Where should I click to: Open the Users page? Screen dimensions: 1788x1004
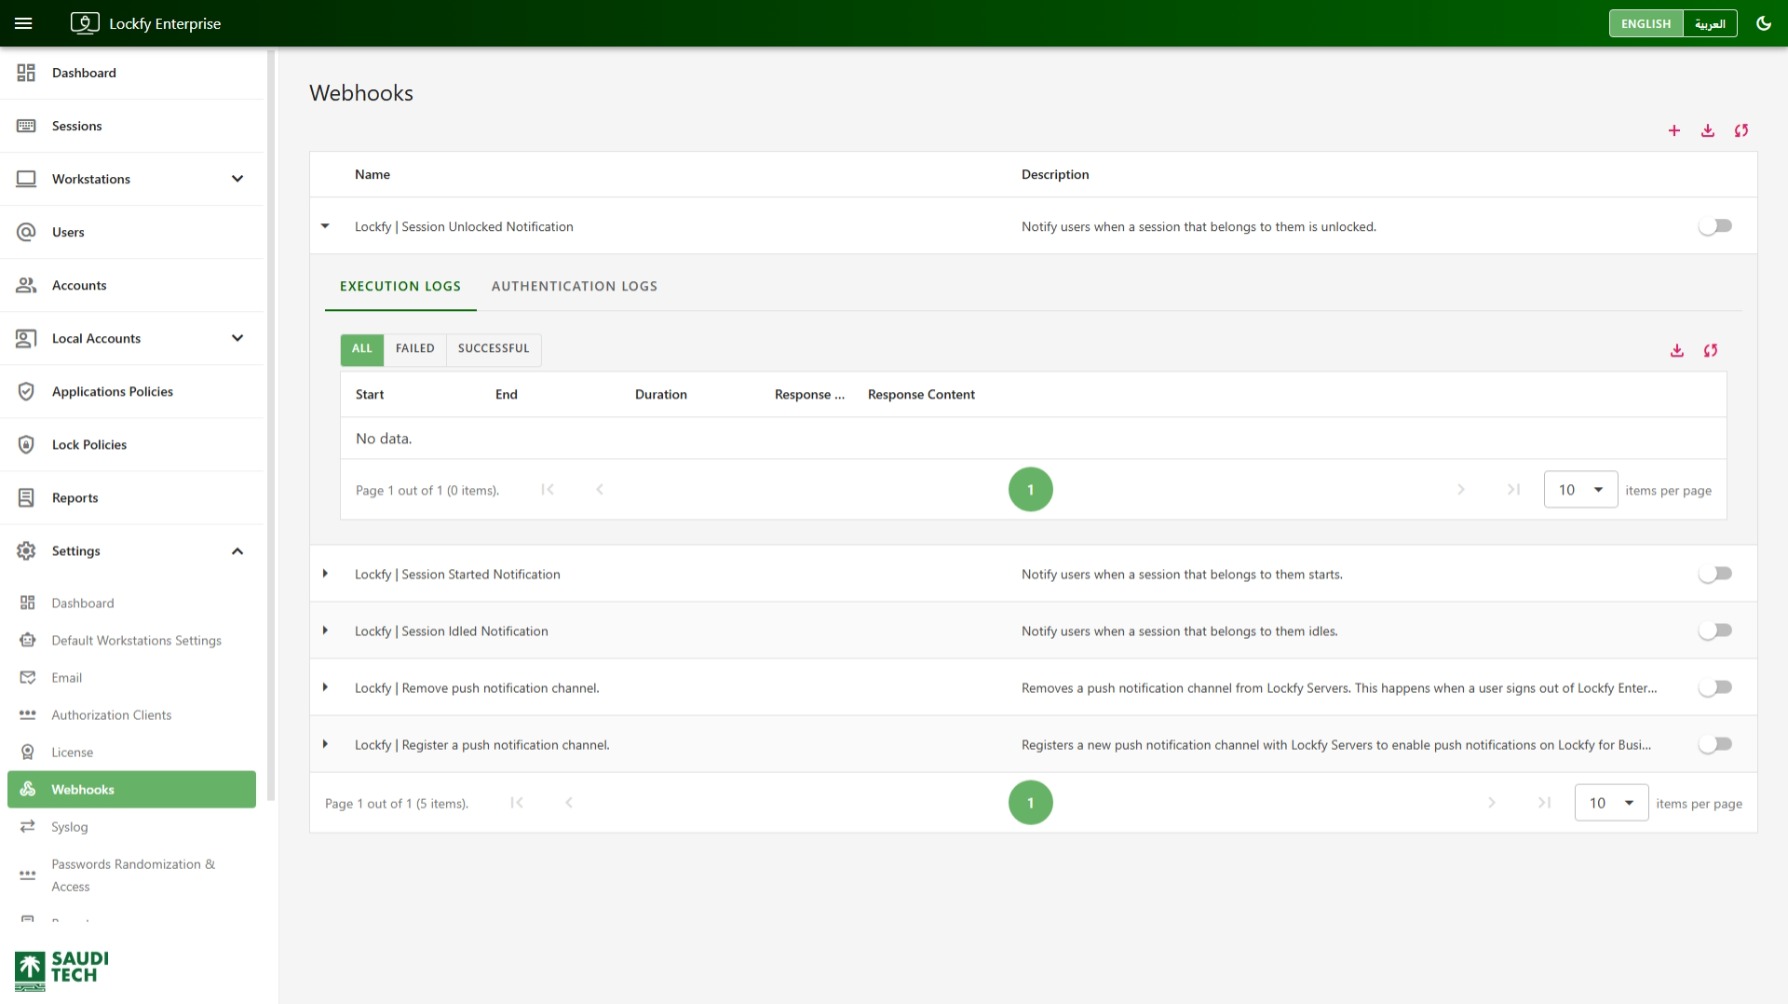[x=133, y=232]
